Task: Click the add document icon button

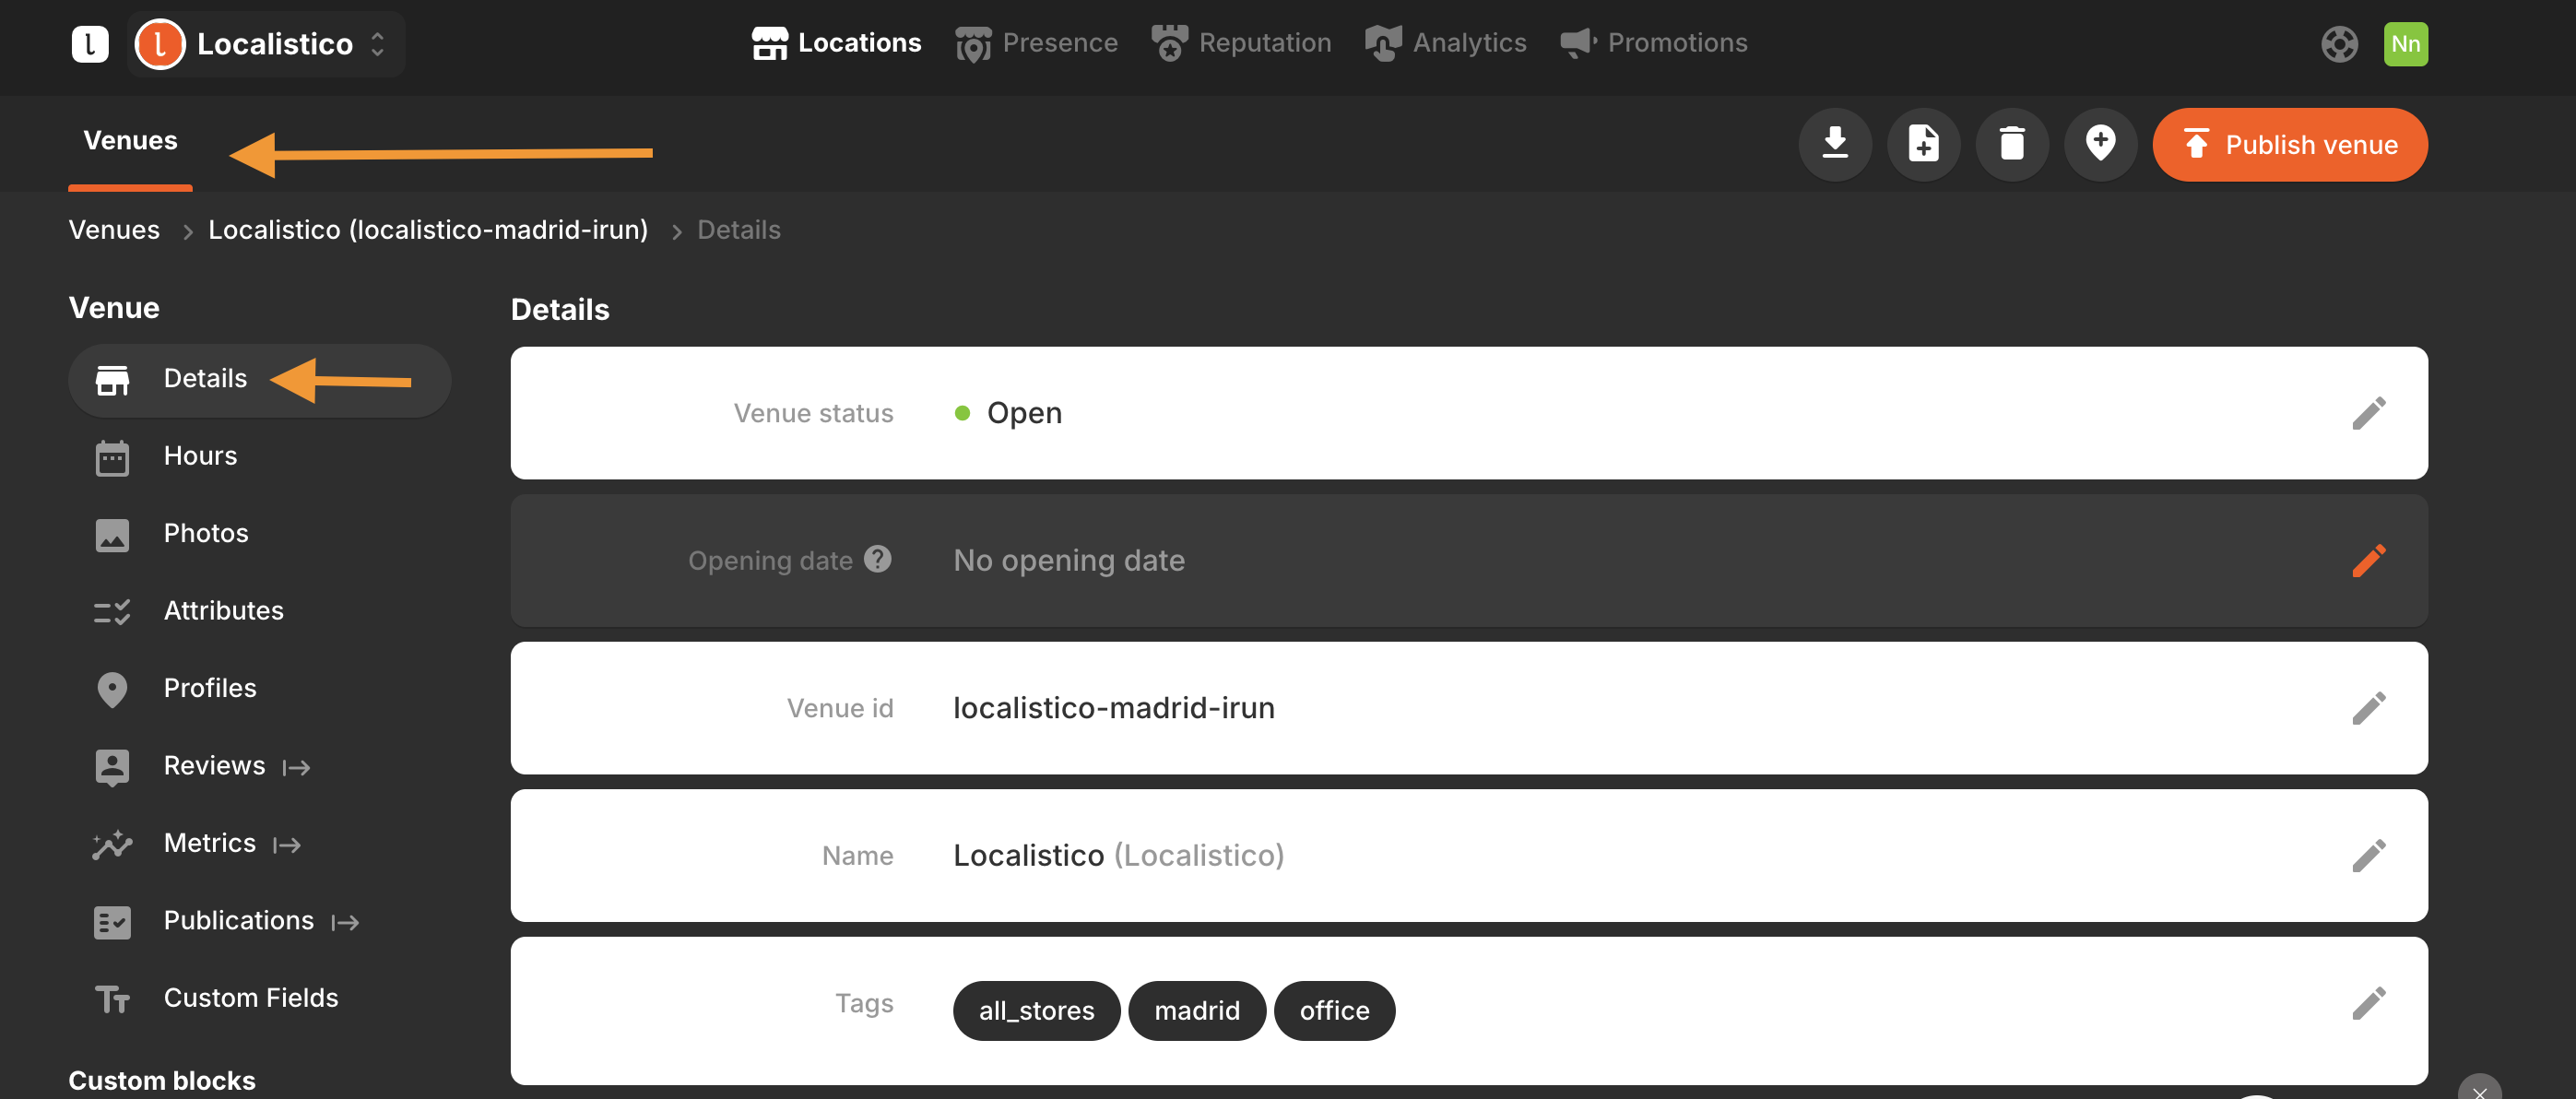Action: pos(1923,144)
